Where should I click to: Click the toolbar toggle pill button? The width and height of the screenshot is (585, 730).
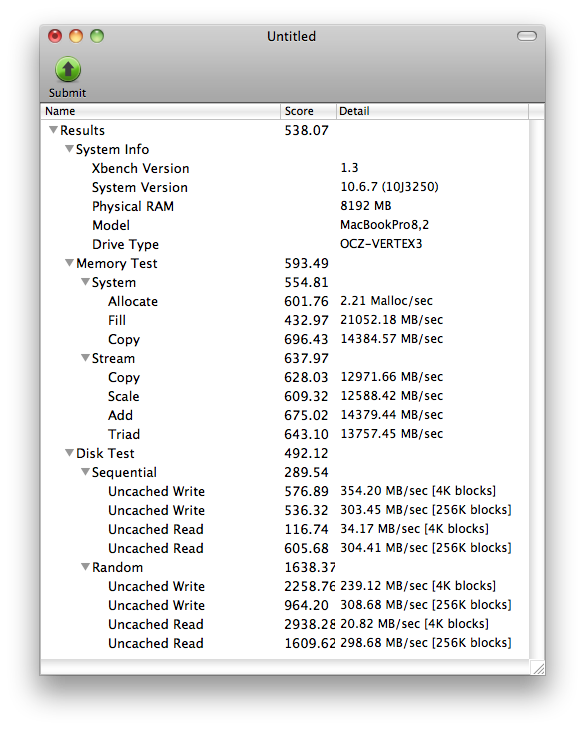coord(527,36)
